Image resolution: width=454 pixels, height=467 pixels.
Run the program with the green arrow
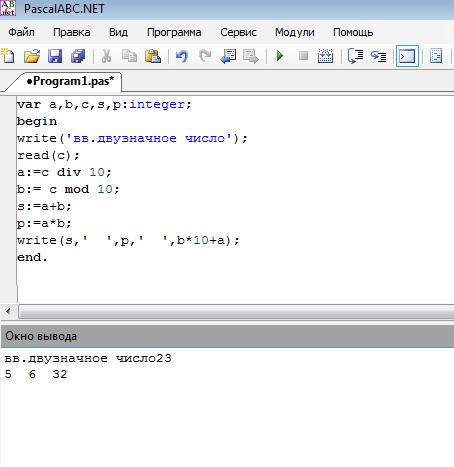[x=280, y=56]
